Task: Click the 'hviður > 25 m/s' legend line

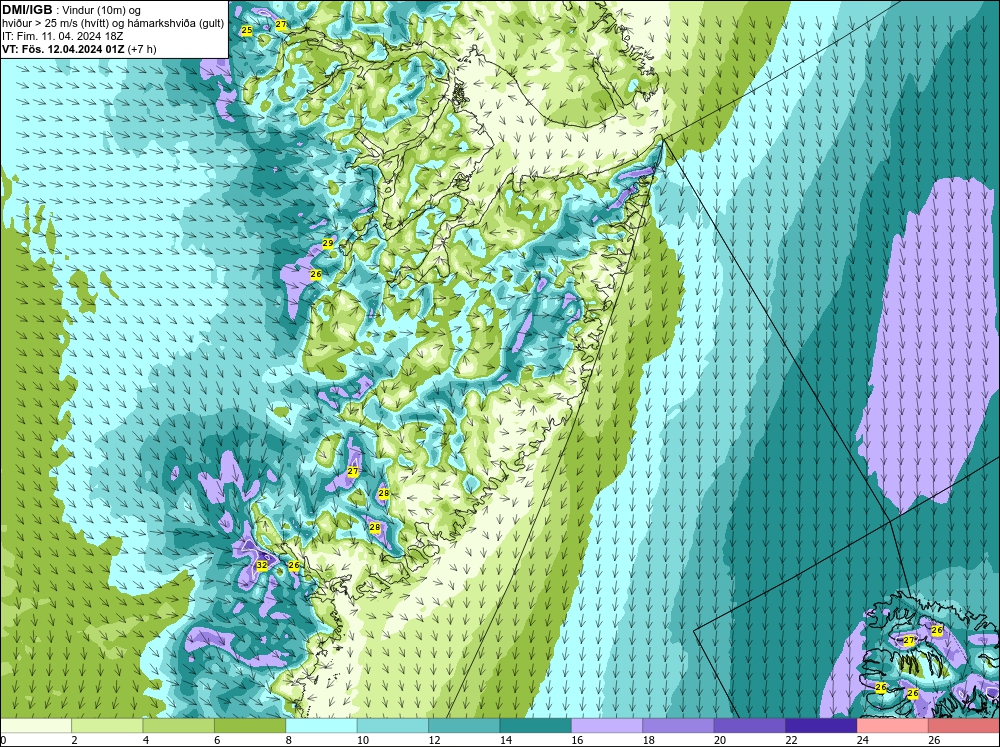Action: pos(113,24)
